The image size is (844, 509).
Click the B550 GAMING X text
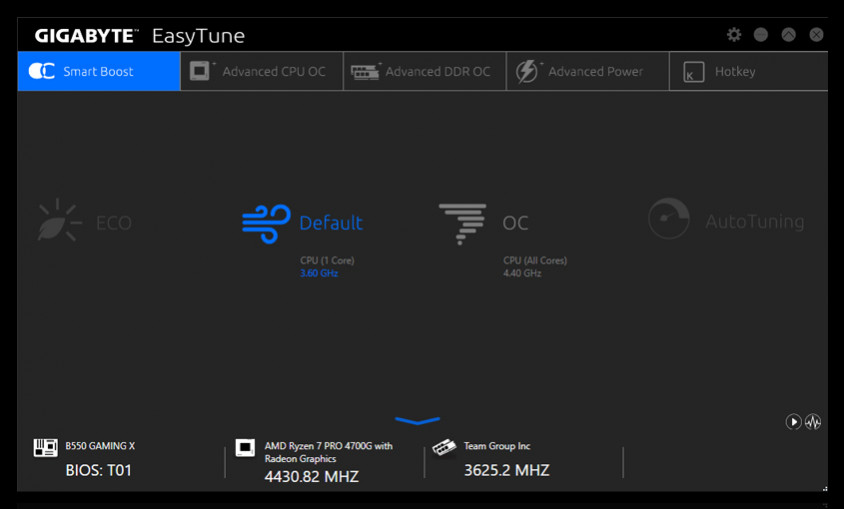[x=100, y=446]
